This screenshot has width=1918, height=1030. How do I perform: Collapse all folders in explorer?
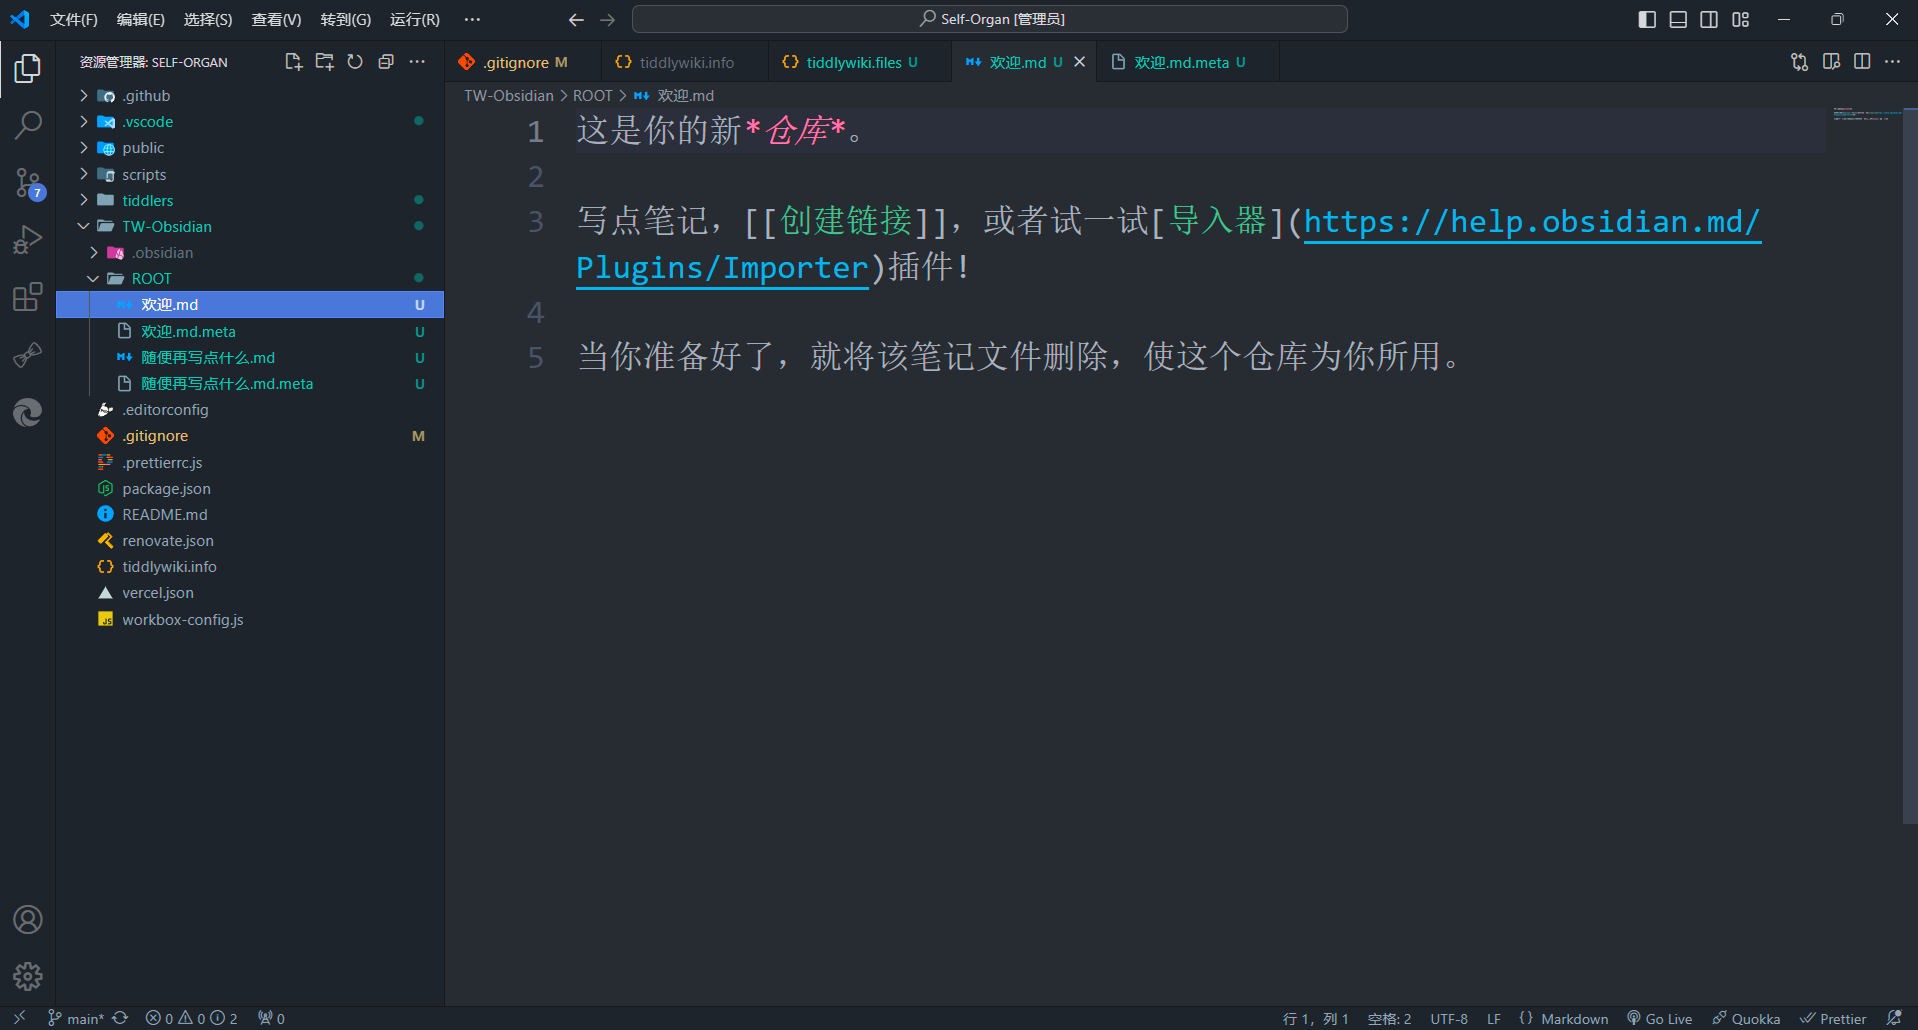386,62
